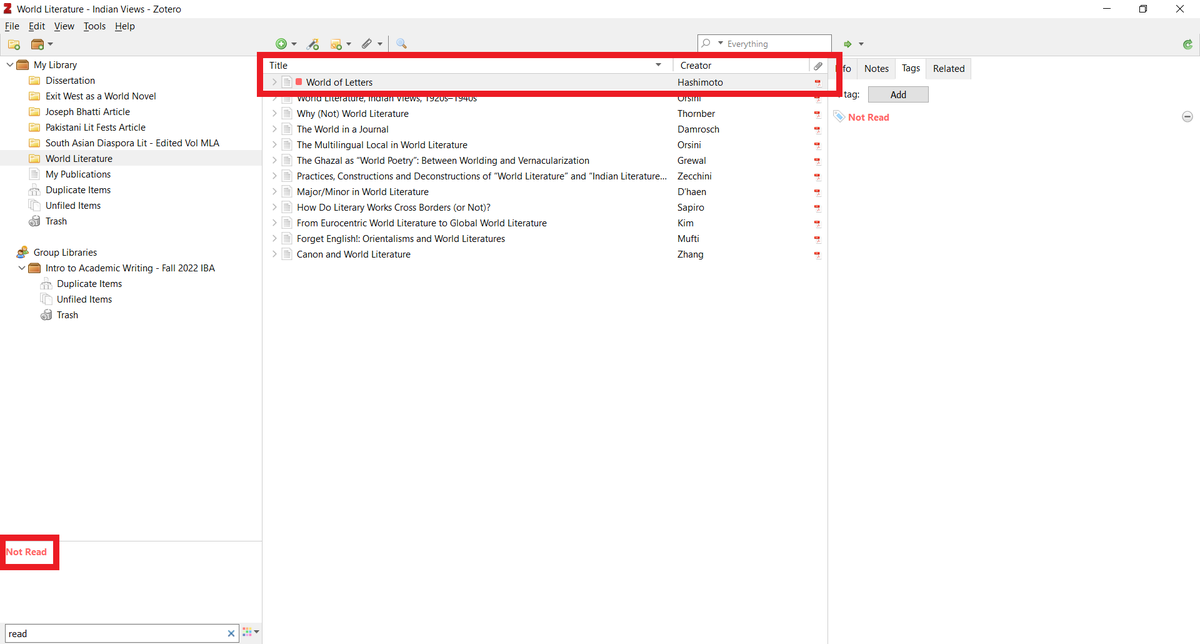Click PDF attachment icon for Kim row
1200x644 pixels.
pyautogui.click(x=818, y=223)
